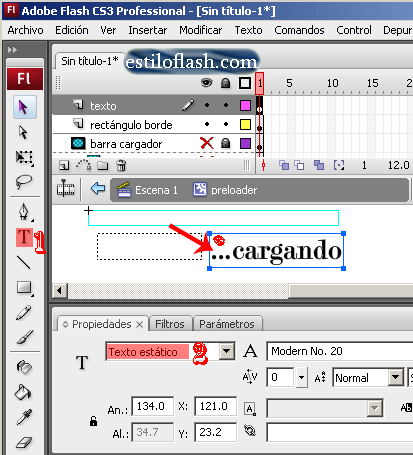Switch to the Filtros tab
Image resolution: width=413 pixels, height=455 pixels.
[170, 324]
